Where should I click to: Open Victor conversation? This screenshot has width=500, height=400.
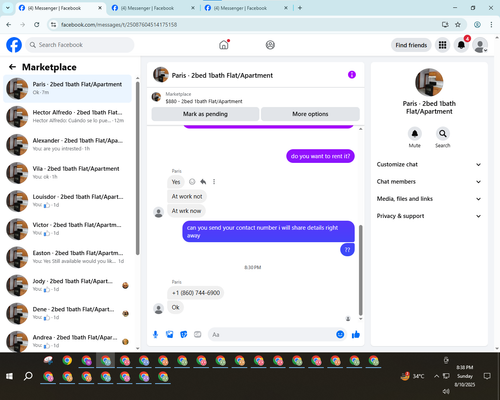(67, 229)
